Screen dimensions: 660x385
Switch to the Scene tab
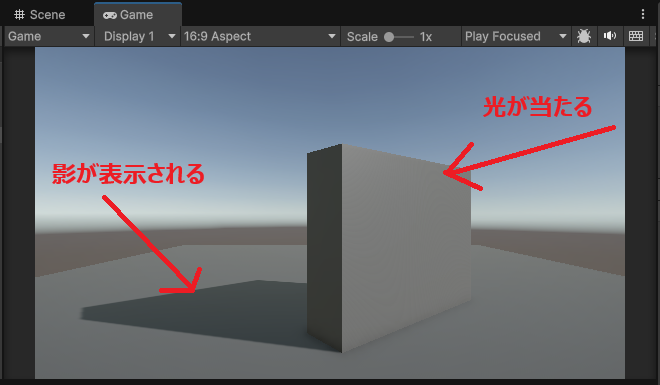pyautogui.click(x=40, y=15)
